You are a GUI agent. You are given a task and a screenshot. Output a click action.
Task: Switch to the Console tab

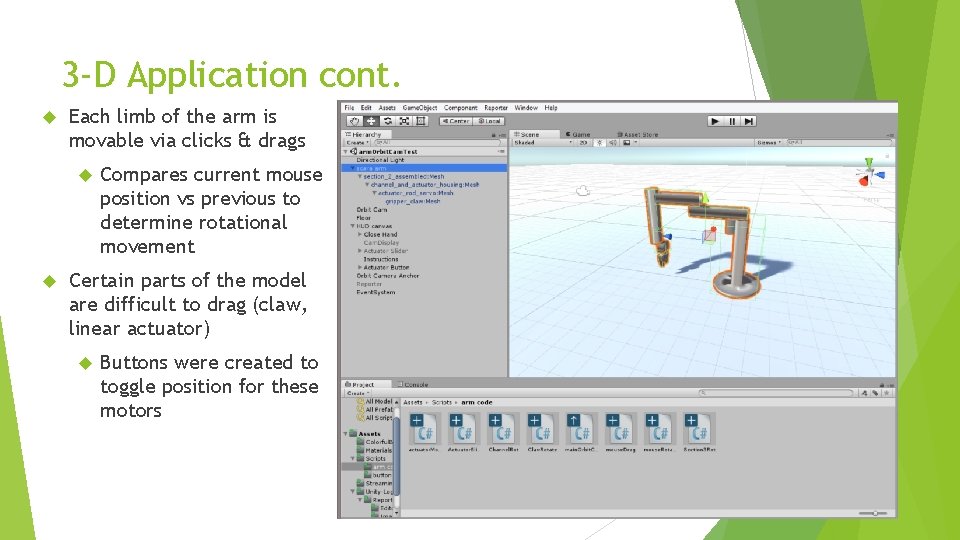point(413,384)
